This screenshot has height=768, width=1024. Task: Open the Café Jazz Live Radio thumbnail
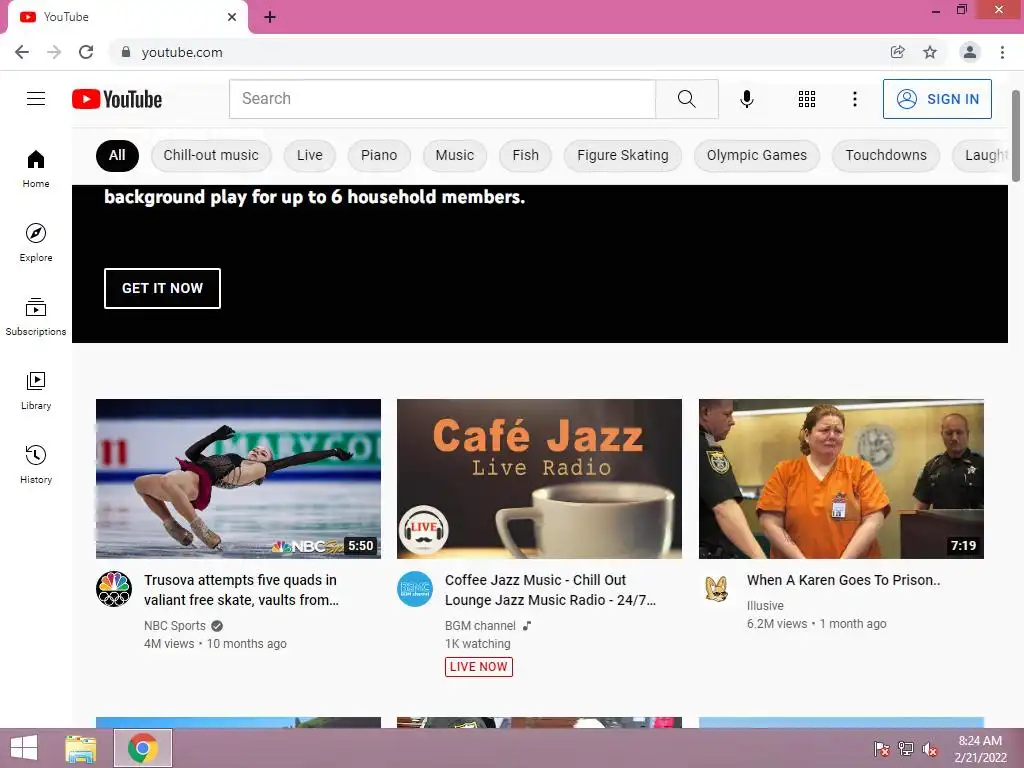pyautogui.click(x=539, y=479)
